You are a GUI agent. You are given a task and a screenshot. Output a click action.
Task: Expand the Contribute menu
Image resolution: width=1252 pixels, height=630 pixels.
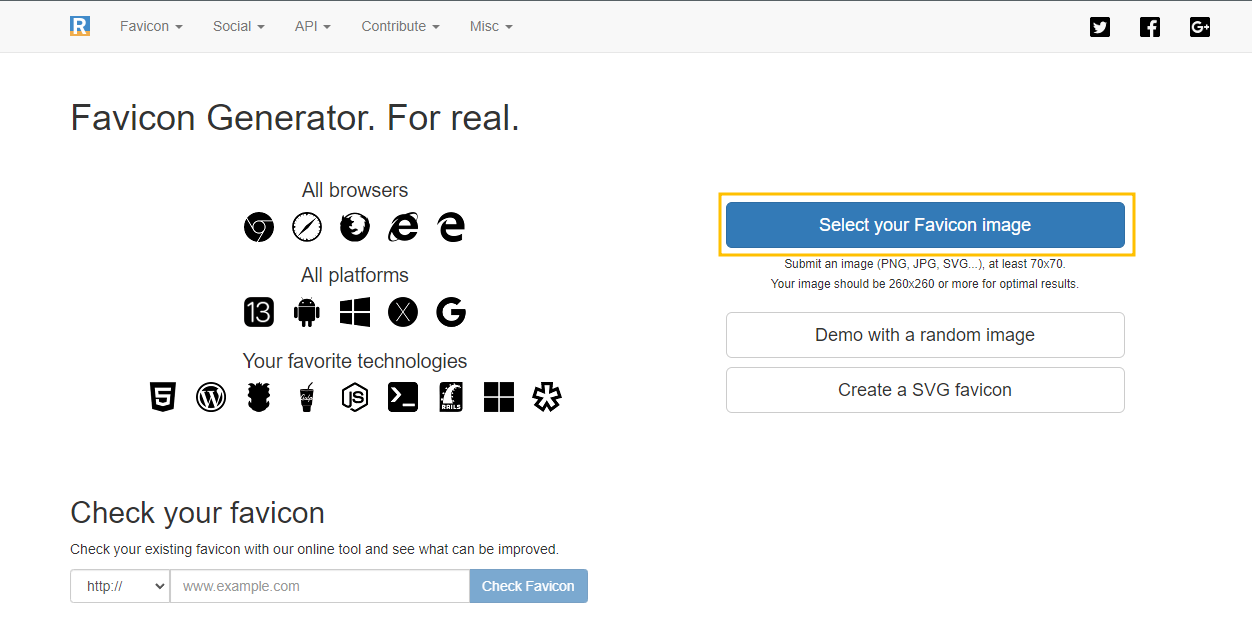400,26
